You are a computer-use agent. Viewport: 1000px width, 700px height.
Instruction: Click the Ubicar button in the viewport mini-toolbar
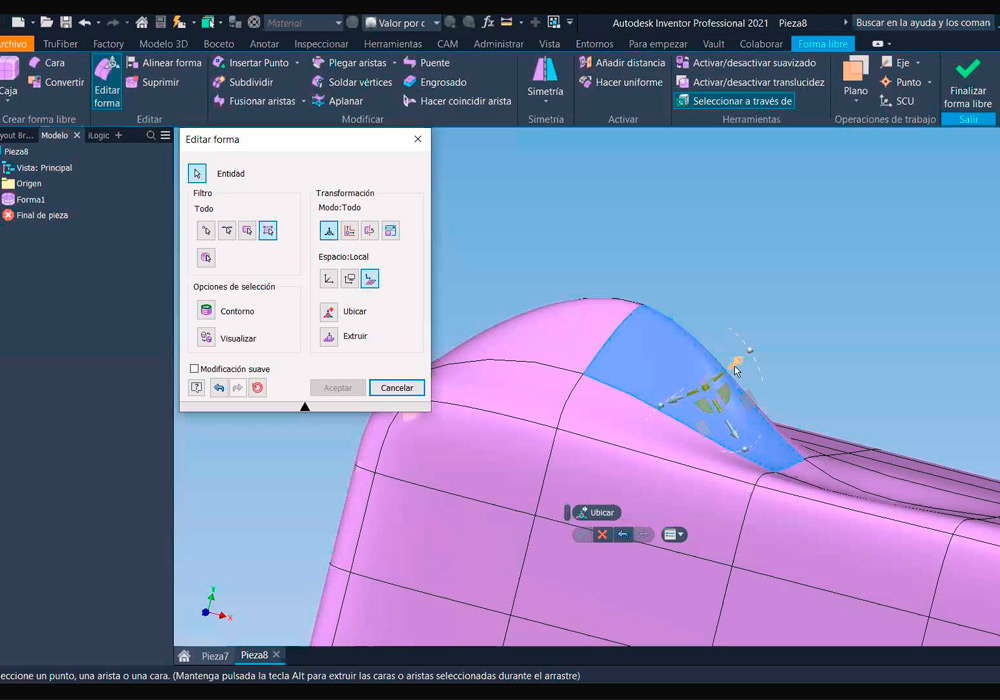pos(596,513)
